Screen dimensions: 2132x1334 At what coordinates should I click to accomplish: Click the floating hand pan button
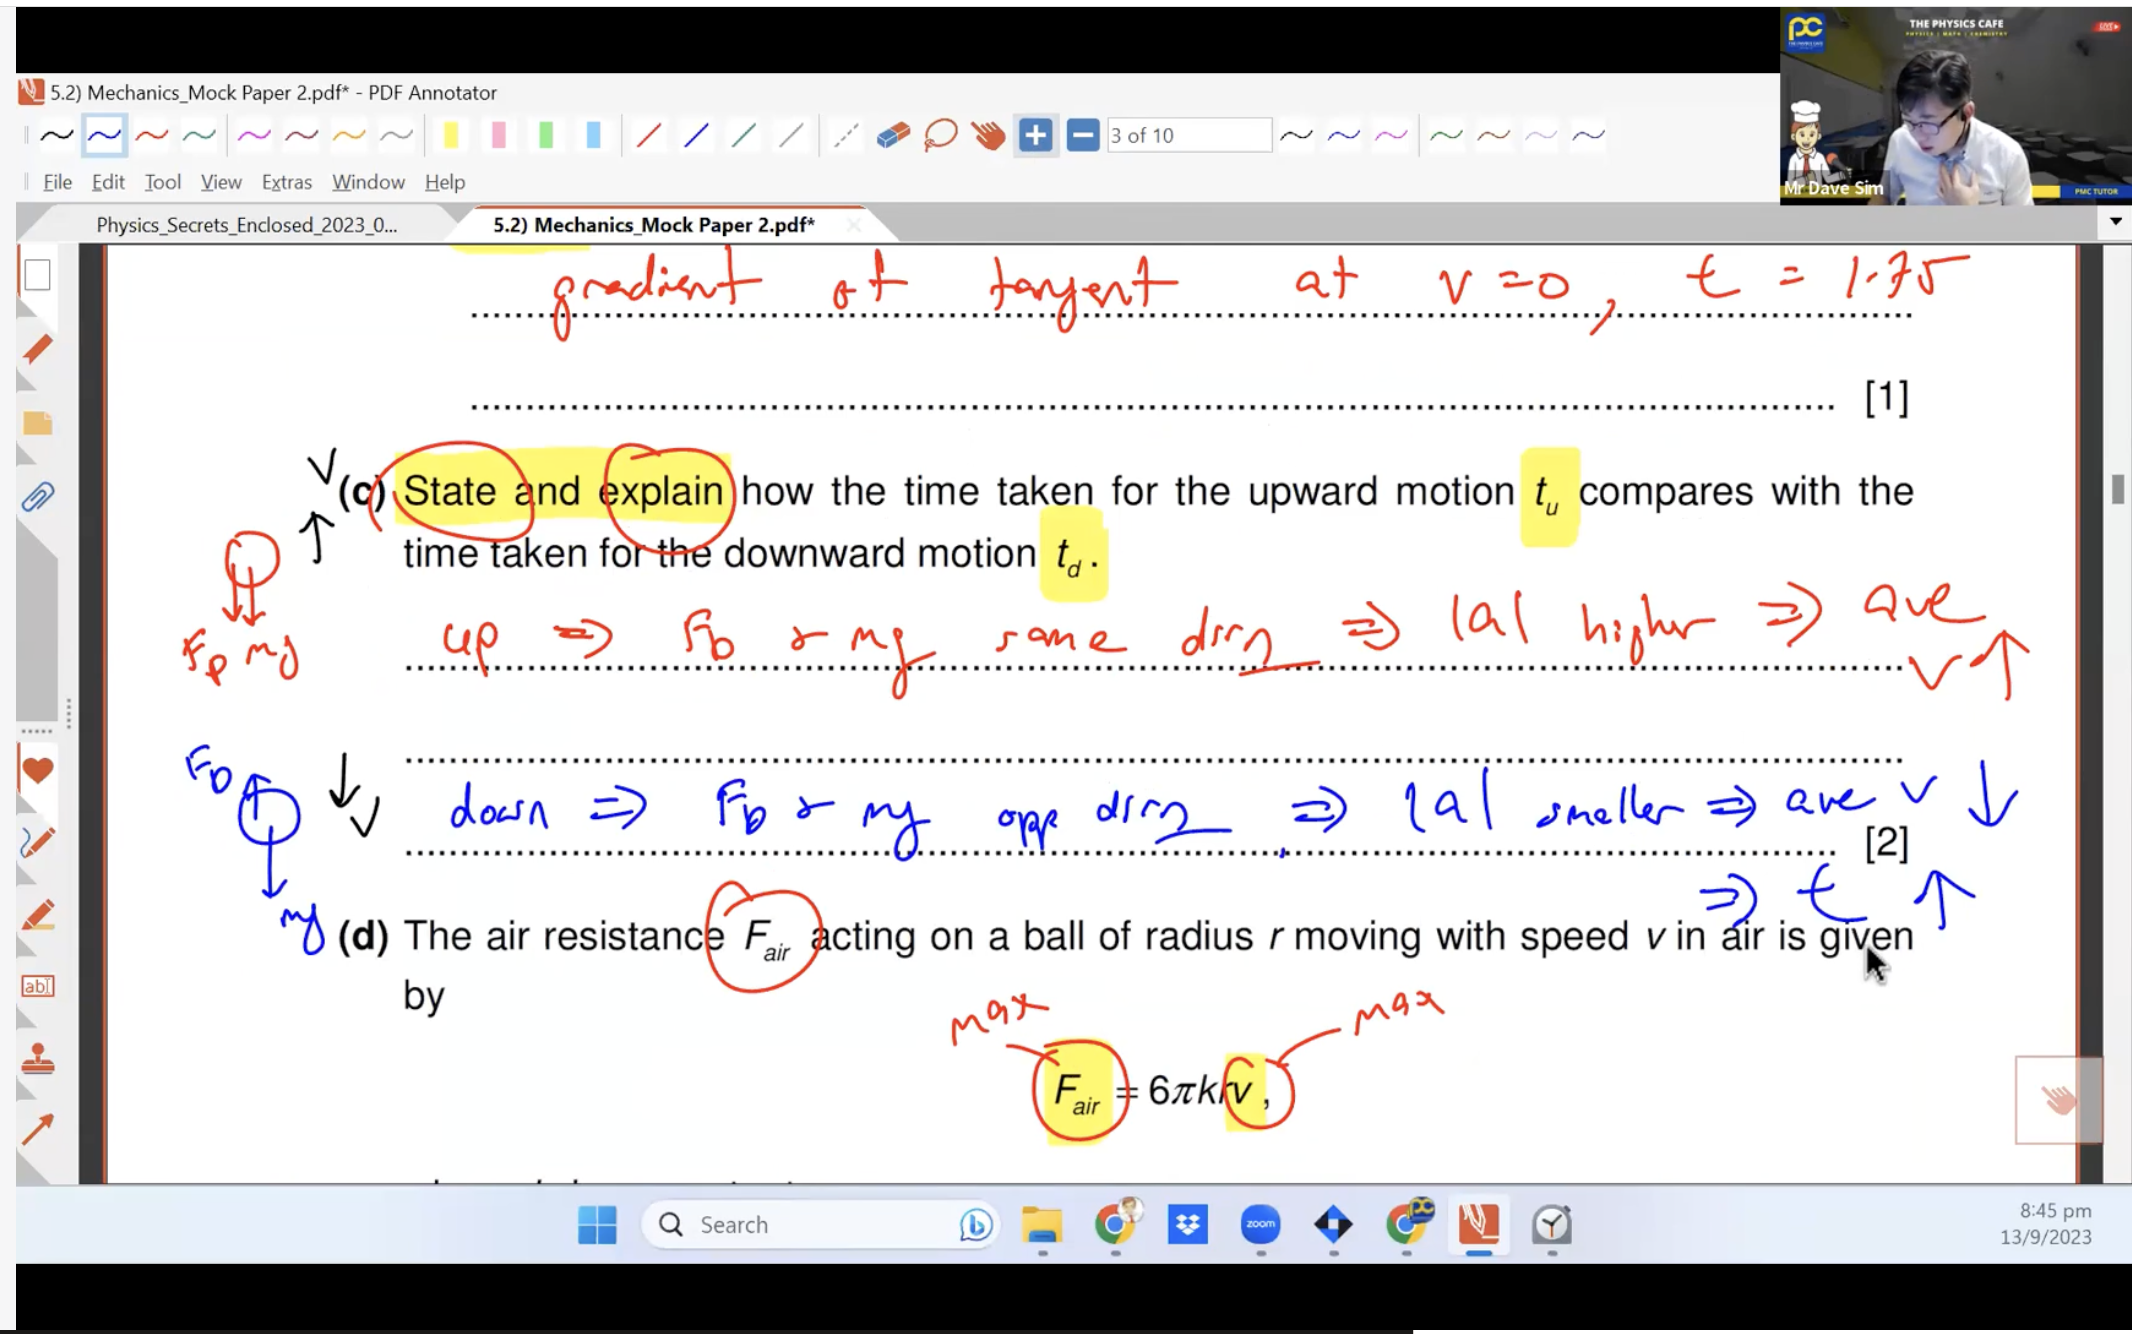(2058, 1099)
